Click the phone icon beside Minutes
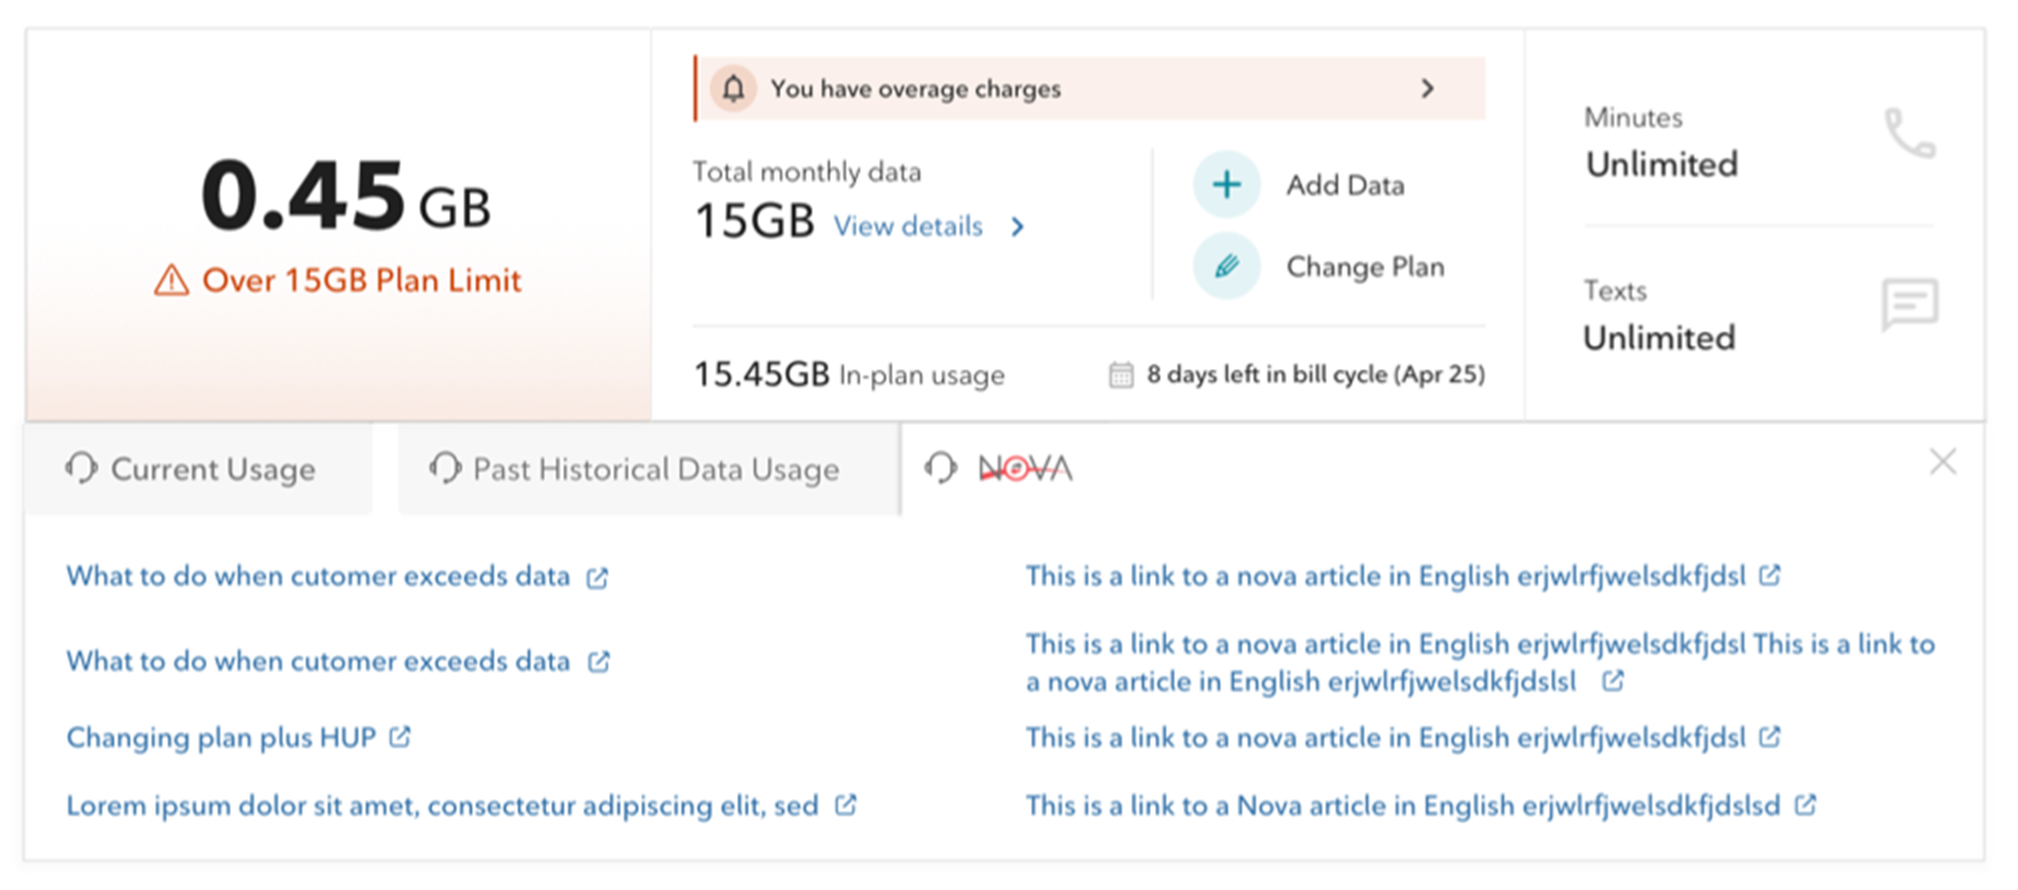This screenshot has height=890, width=2018. pyautogui.click(x=1909, y=134)
